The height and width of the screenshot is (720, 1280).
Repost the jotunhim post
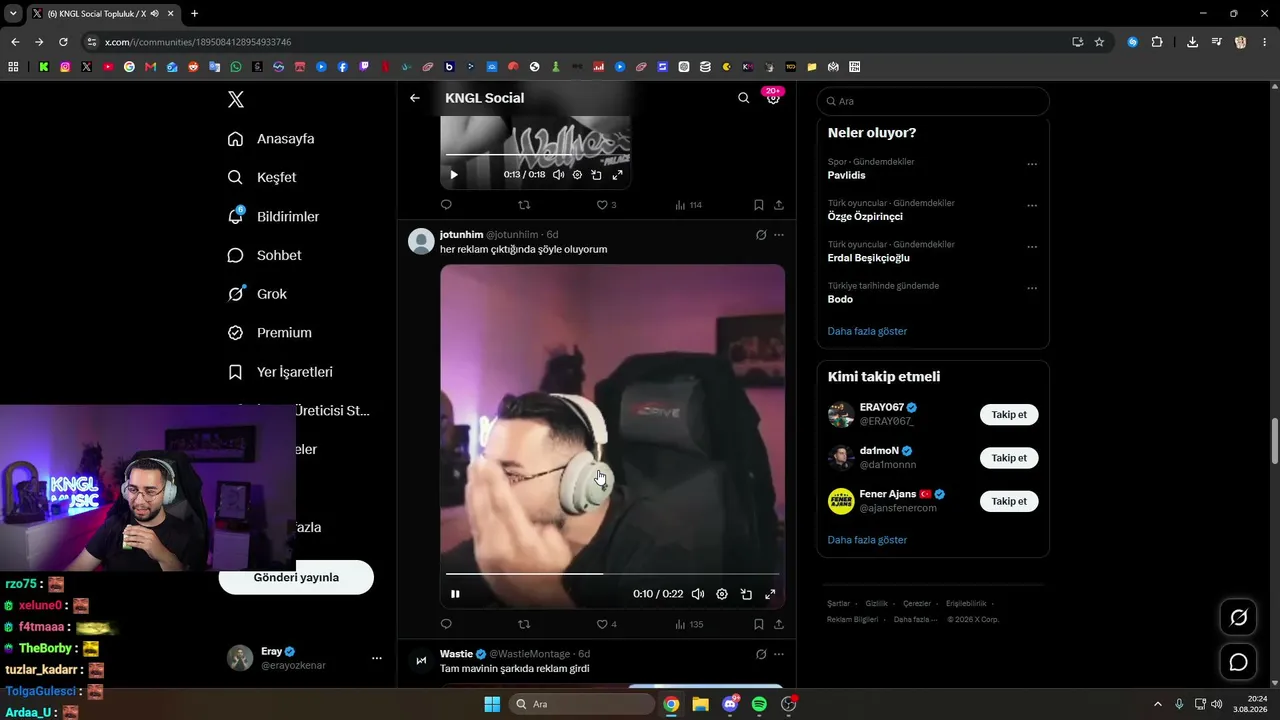524,624
